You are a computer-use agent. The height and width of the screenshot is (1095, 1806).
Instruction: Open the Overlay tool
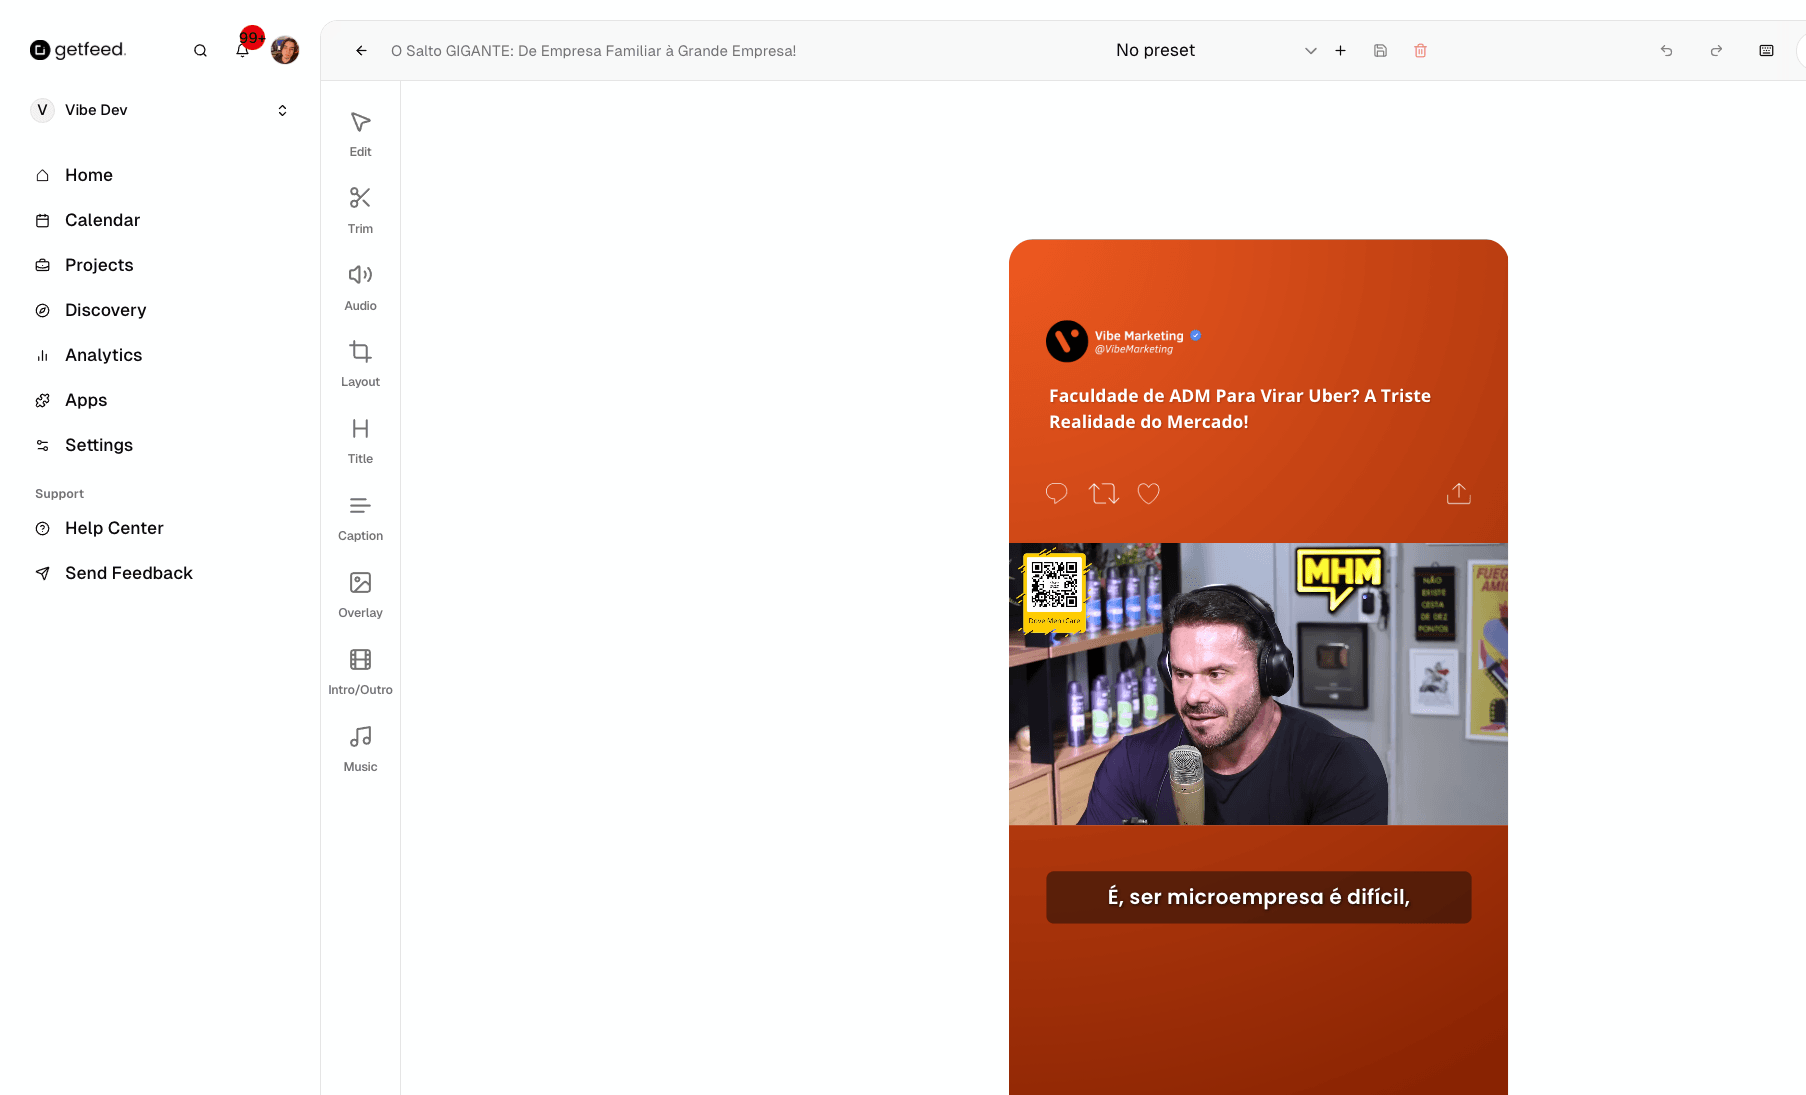(x=360, y=592)
